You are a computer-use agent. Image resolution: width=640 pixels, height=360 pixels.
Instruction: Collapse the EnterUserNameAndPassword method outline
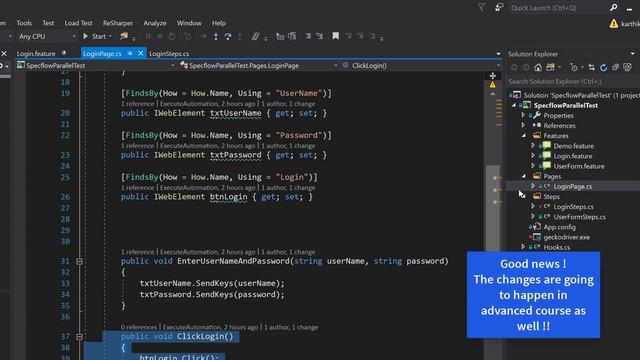pyautogui.click(x=79, y=261)
